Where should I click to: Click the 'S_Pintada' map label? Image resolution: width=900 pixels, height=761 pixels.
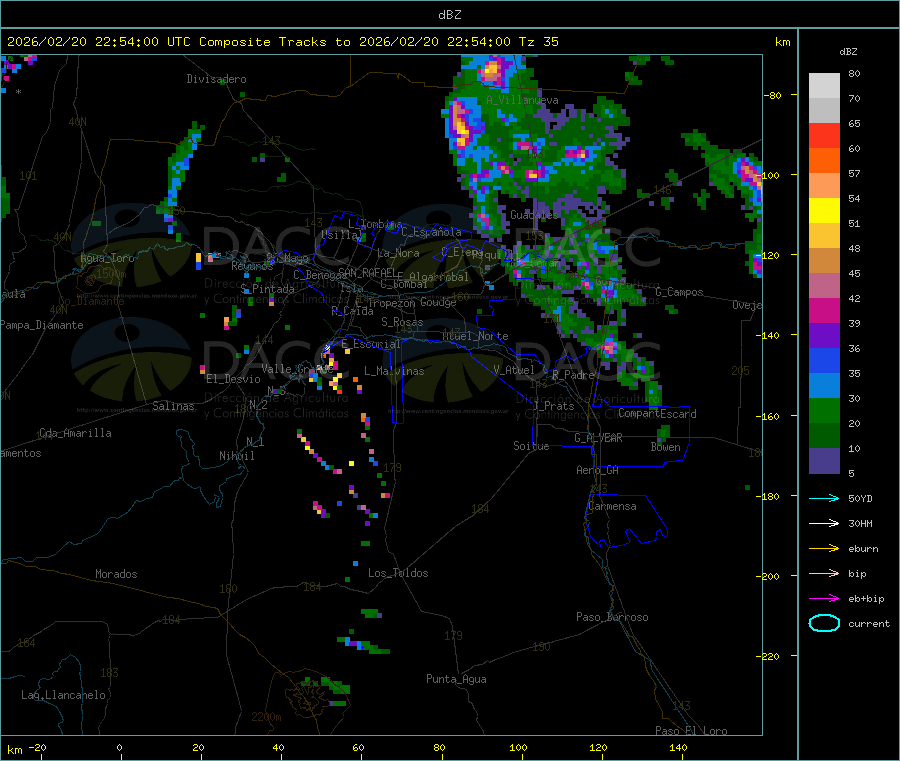click(267, 289)
